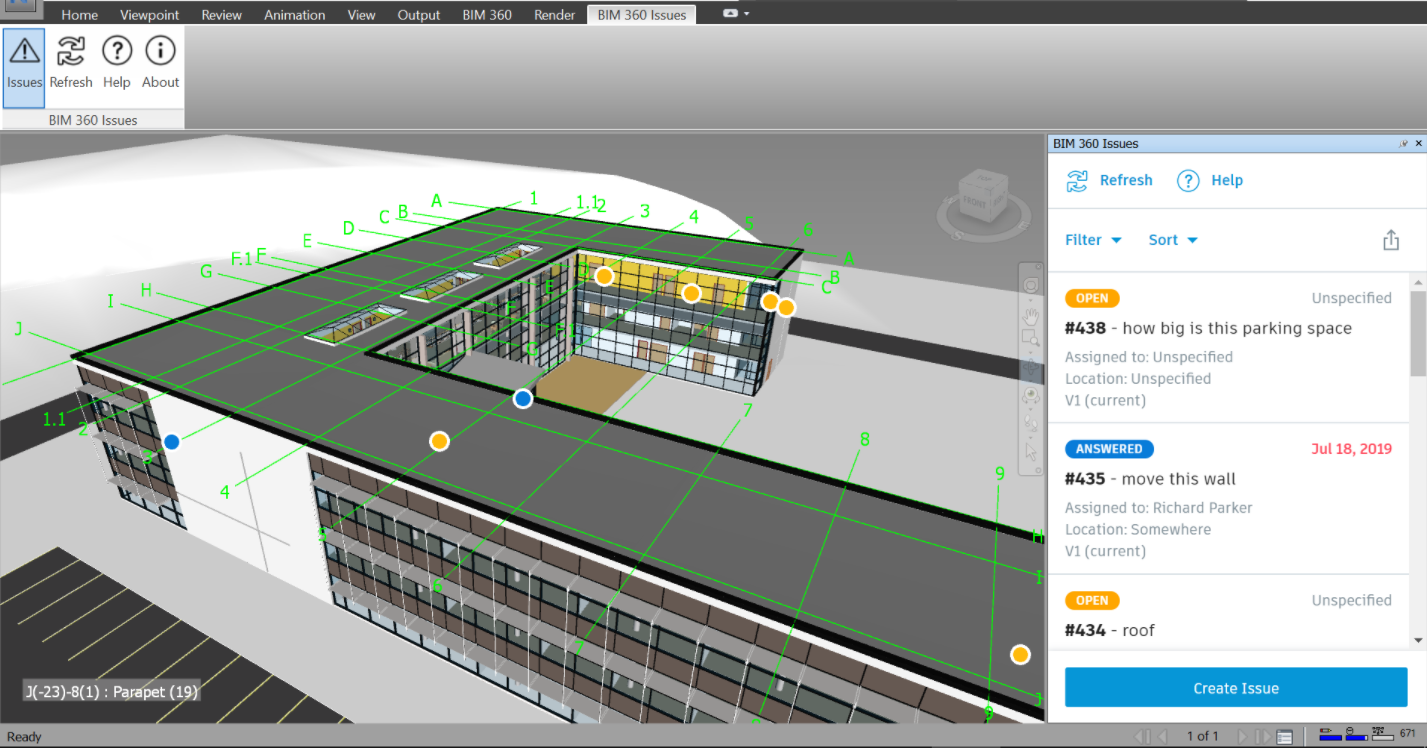
Task: Select the Look Around tool
Action: click(x=1031, y=396)
